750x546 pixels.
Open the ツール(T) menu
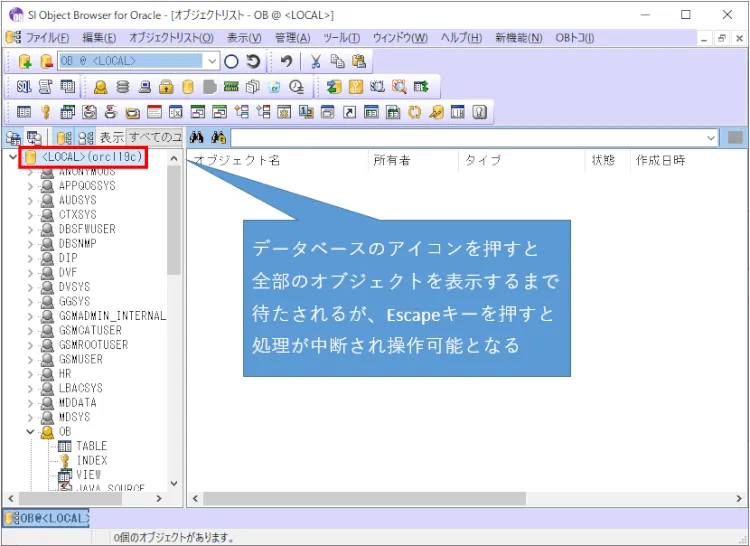(342, 38)
